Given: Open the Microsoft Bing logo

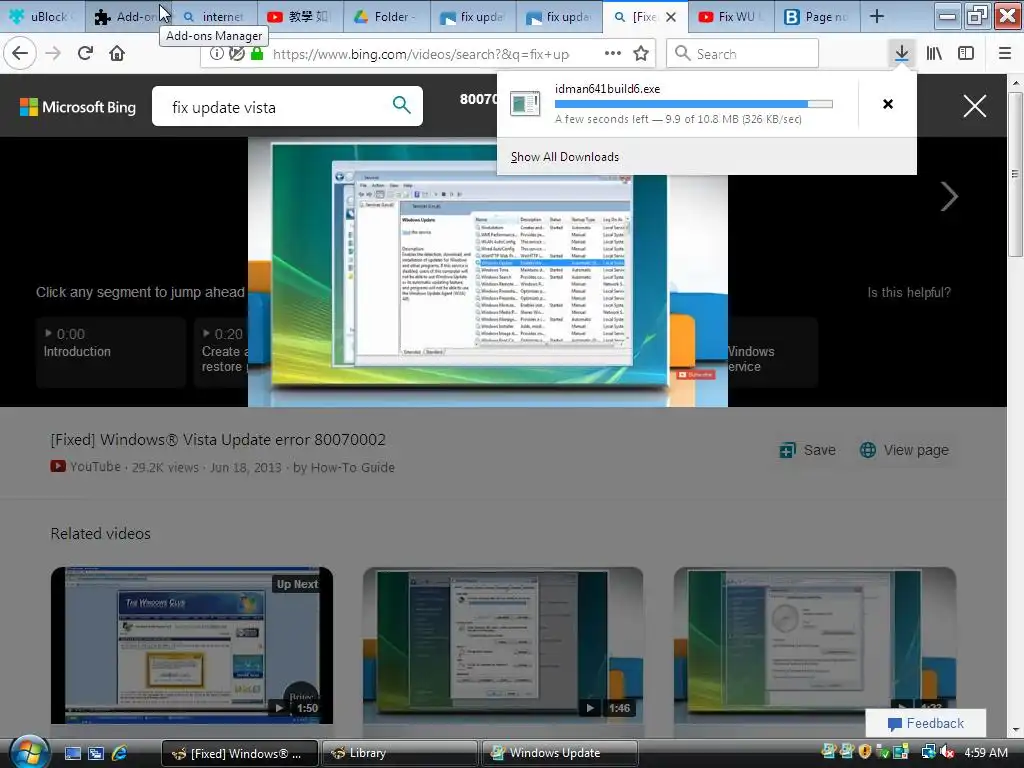Looking at the screenshot, I should (x=78, y=107).
